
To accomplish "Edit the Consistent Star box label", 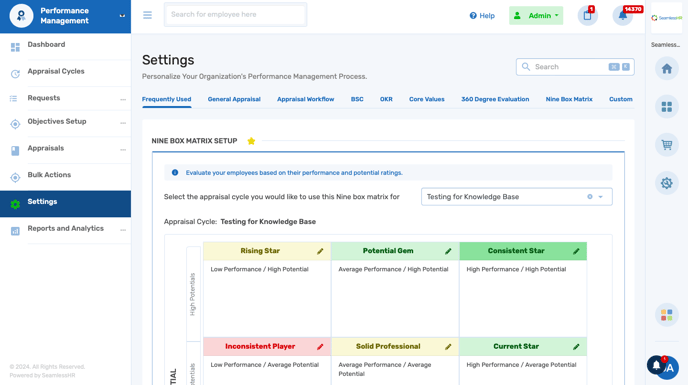I will [576, 251].
